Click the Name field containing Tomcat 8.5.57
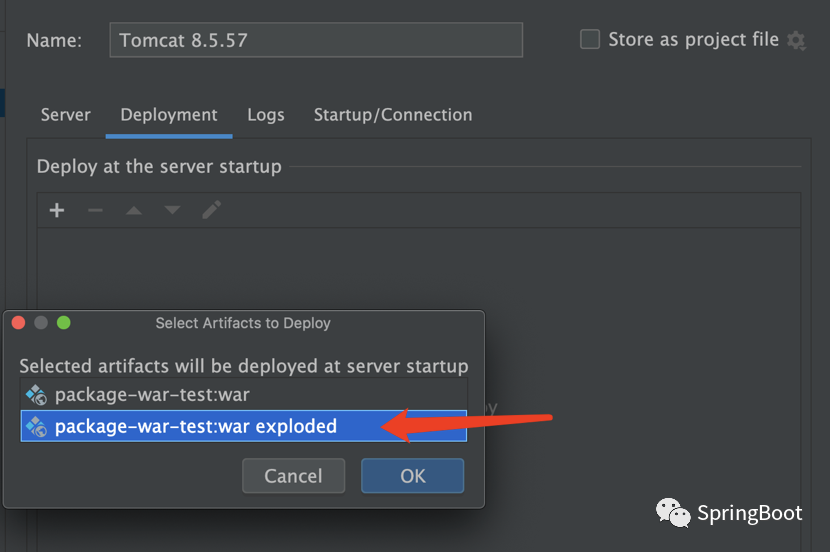The image size is (830, 552). click(x=316, y=40)
